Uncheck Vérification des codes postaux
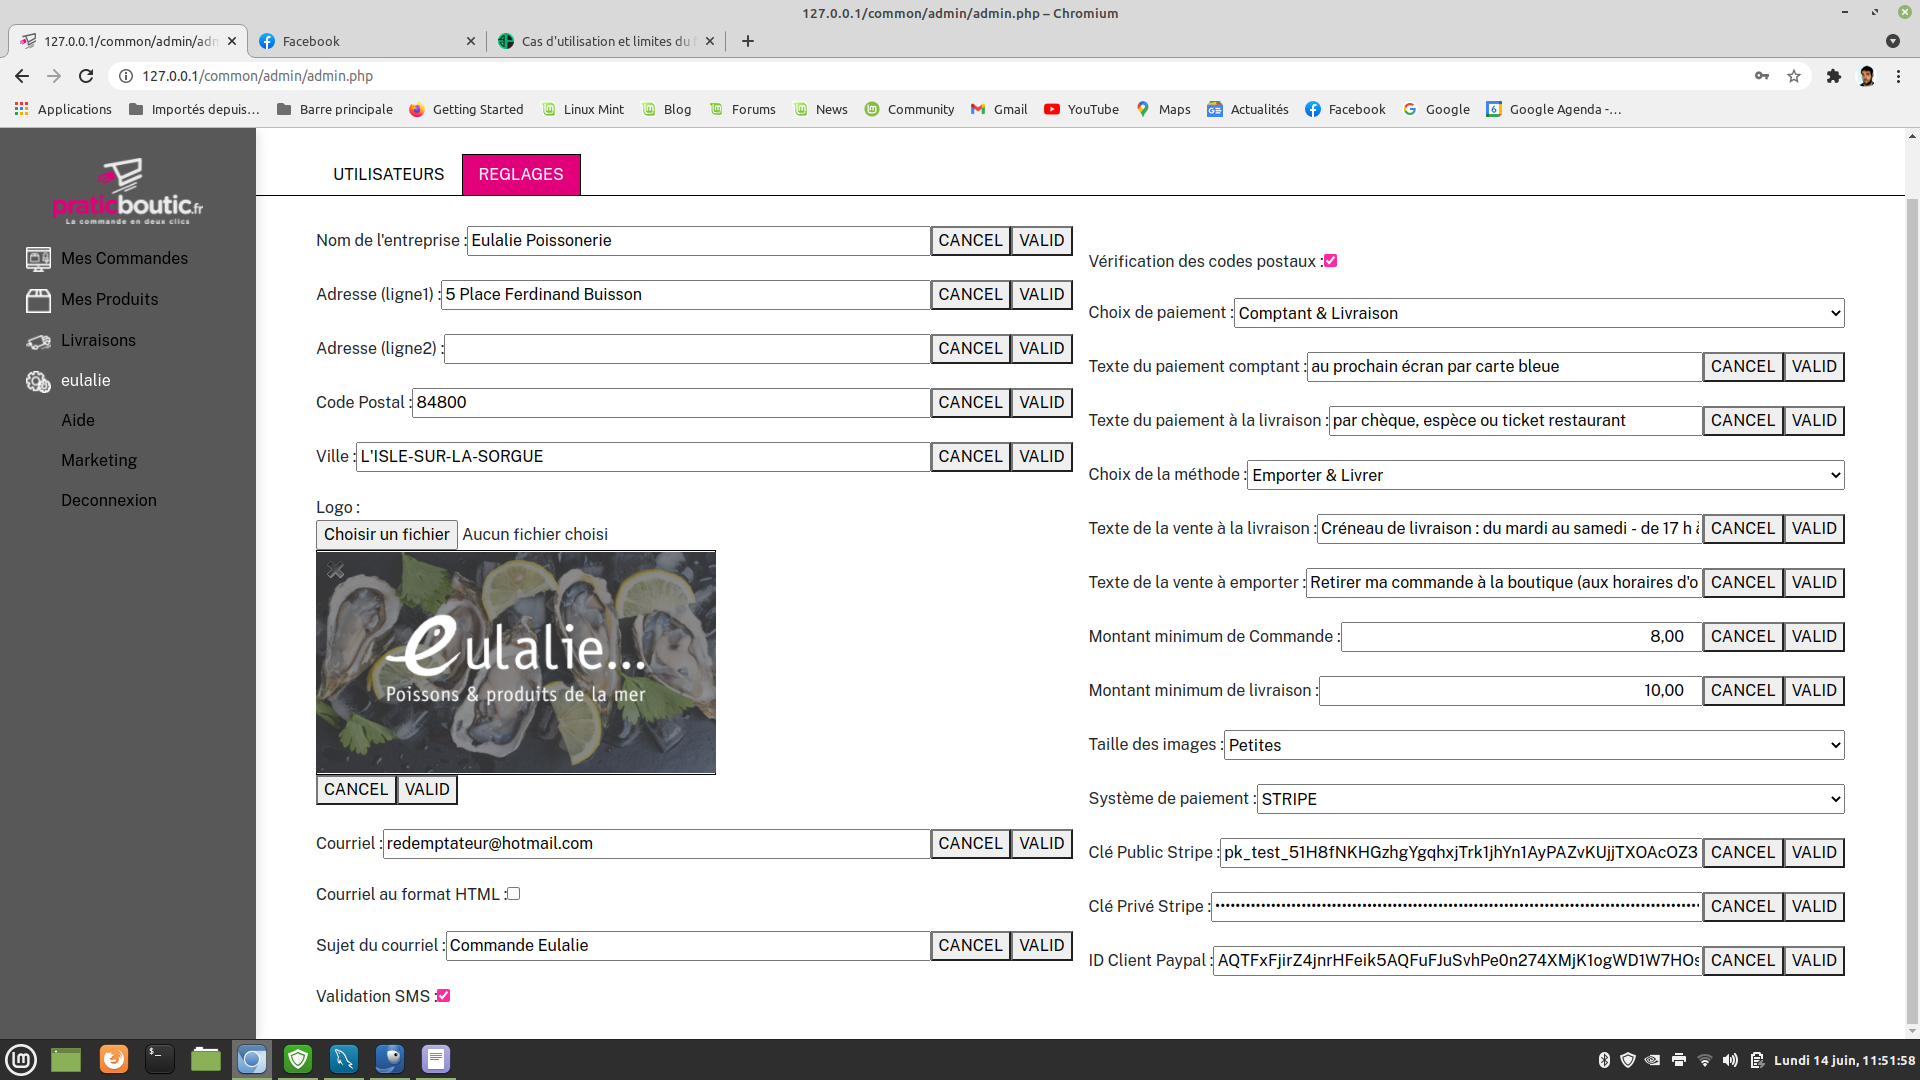 1330,261
